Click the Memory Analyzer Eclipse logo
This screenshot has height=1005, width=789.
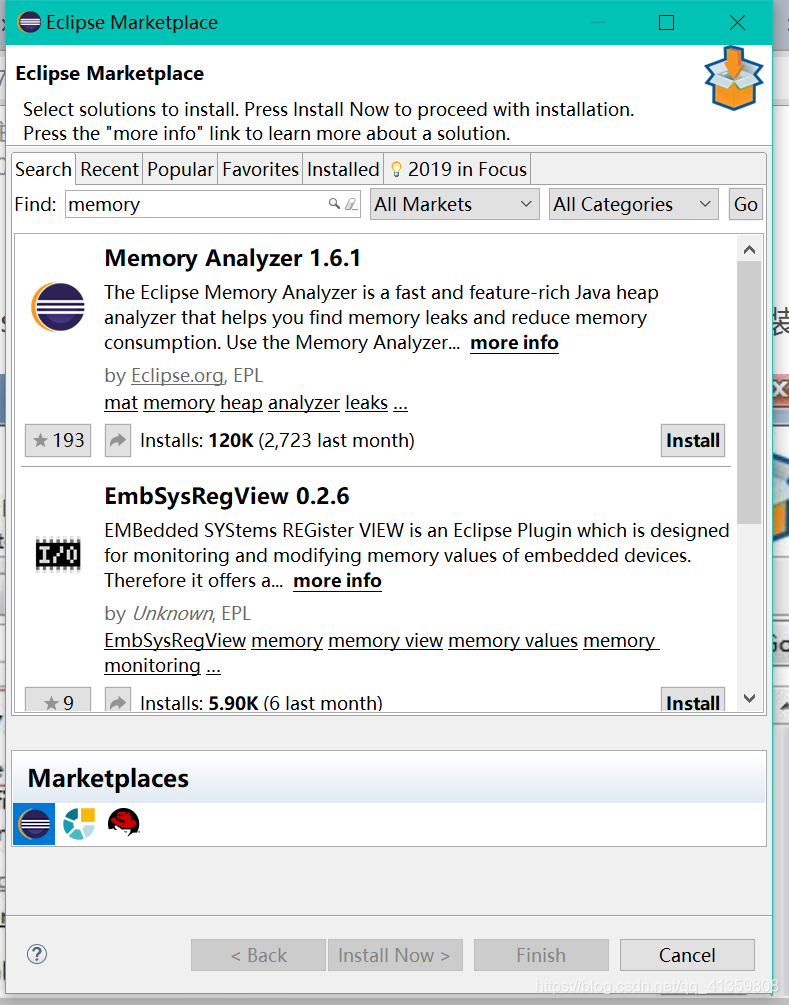pyautogui.click(x=58, y=307)
